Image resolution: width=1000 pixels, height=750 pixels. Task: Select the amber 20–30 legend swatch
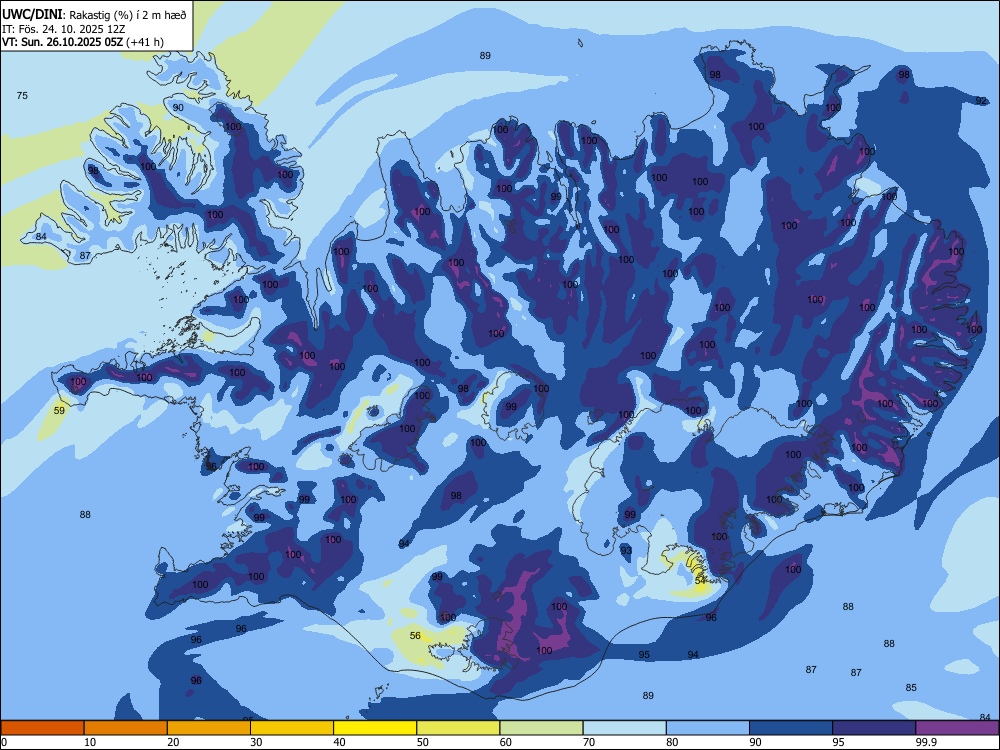pyautogui.click(x=209, y=728)
